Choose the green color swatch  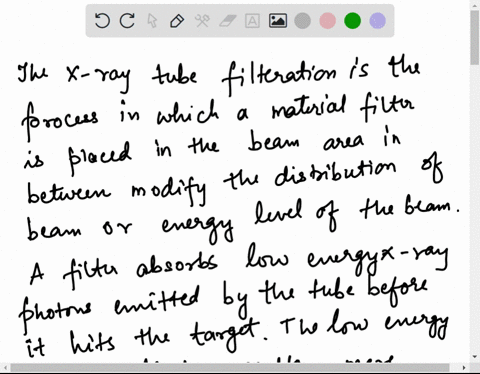click(x=353, y=21)
